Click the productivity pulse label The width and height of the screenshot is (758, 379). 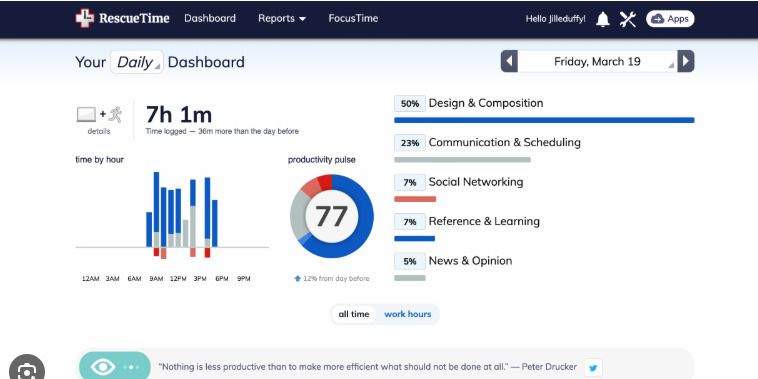321,160
